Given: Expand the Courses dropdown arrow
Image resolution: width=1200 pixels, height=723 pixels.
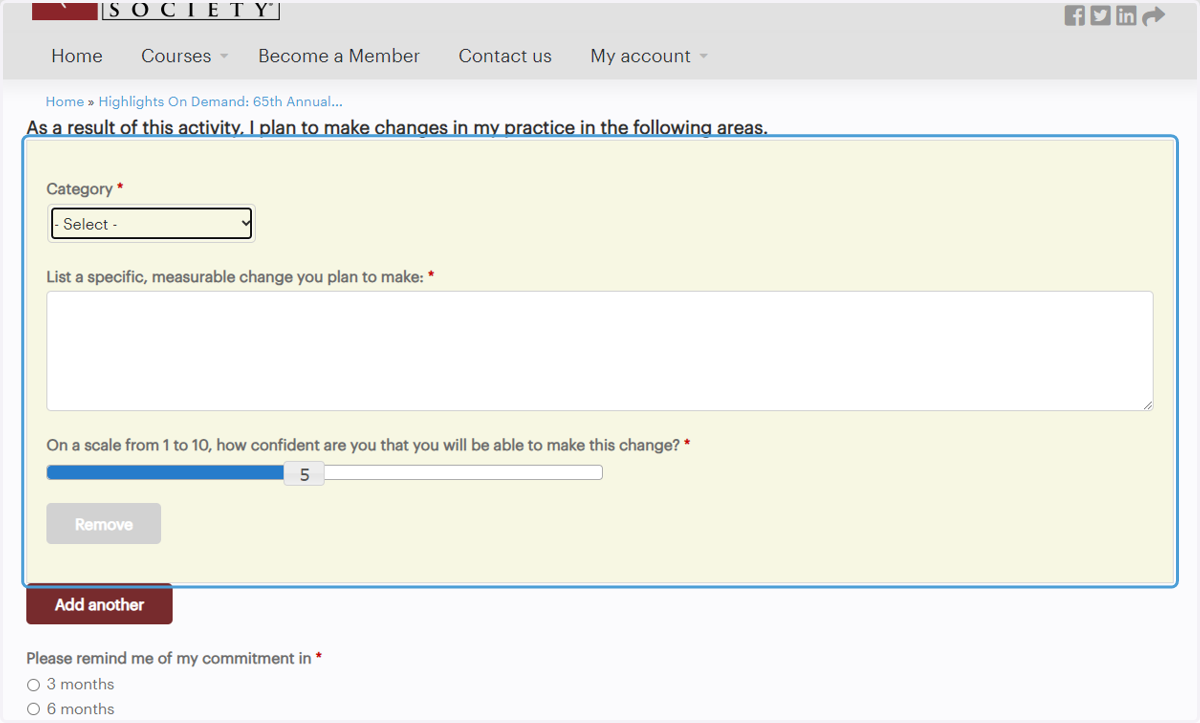Looking at the screenshot, I should tap(224, 57).
